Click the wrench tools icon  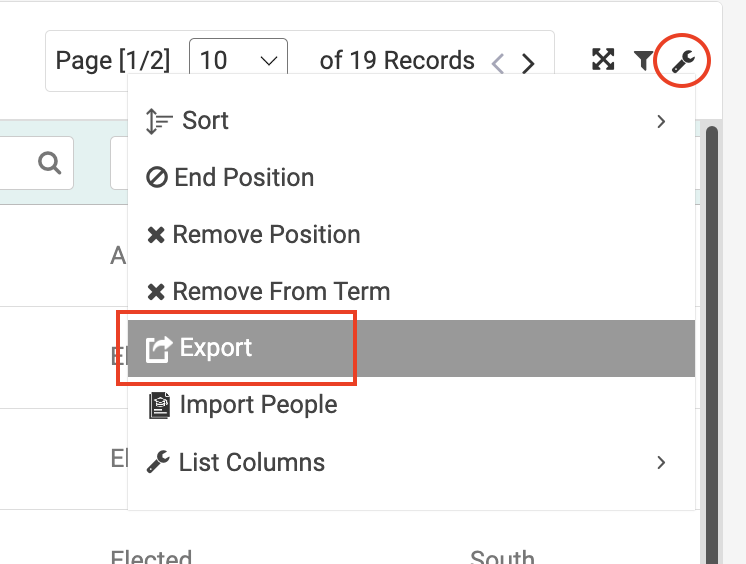(683, 61)
